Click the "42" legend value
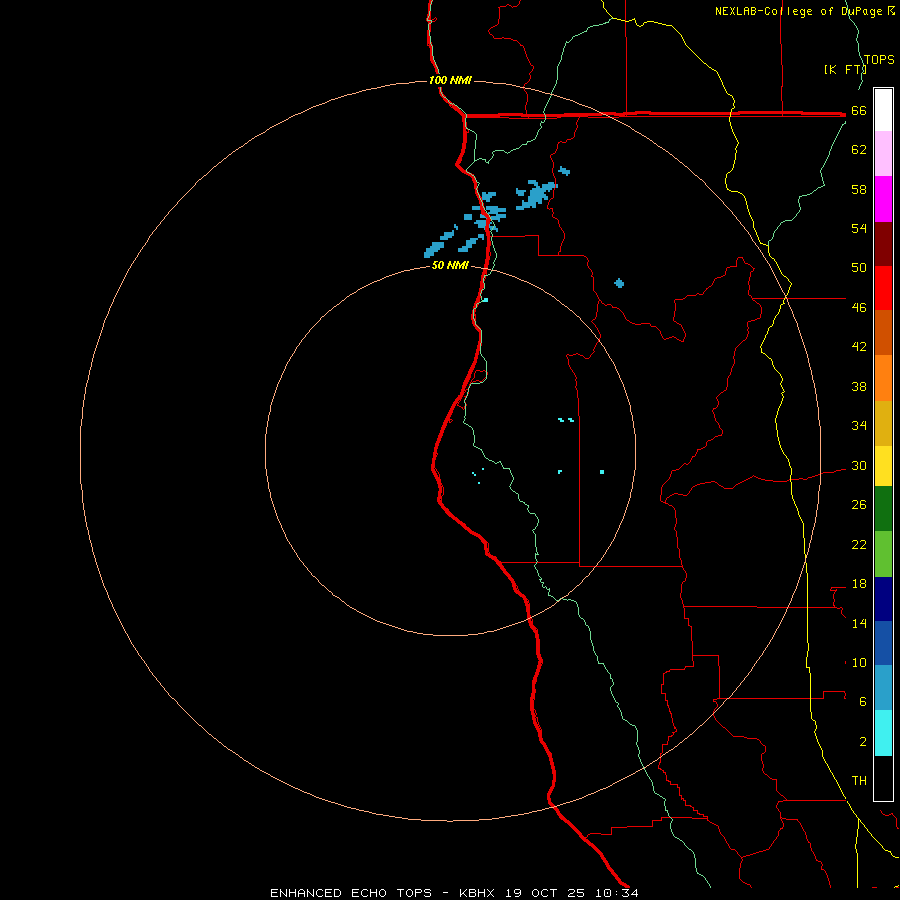Image resolution: width=900 pixels, height=900 pixels. pyautogui.click(x=859, y=347)
